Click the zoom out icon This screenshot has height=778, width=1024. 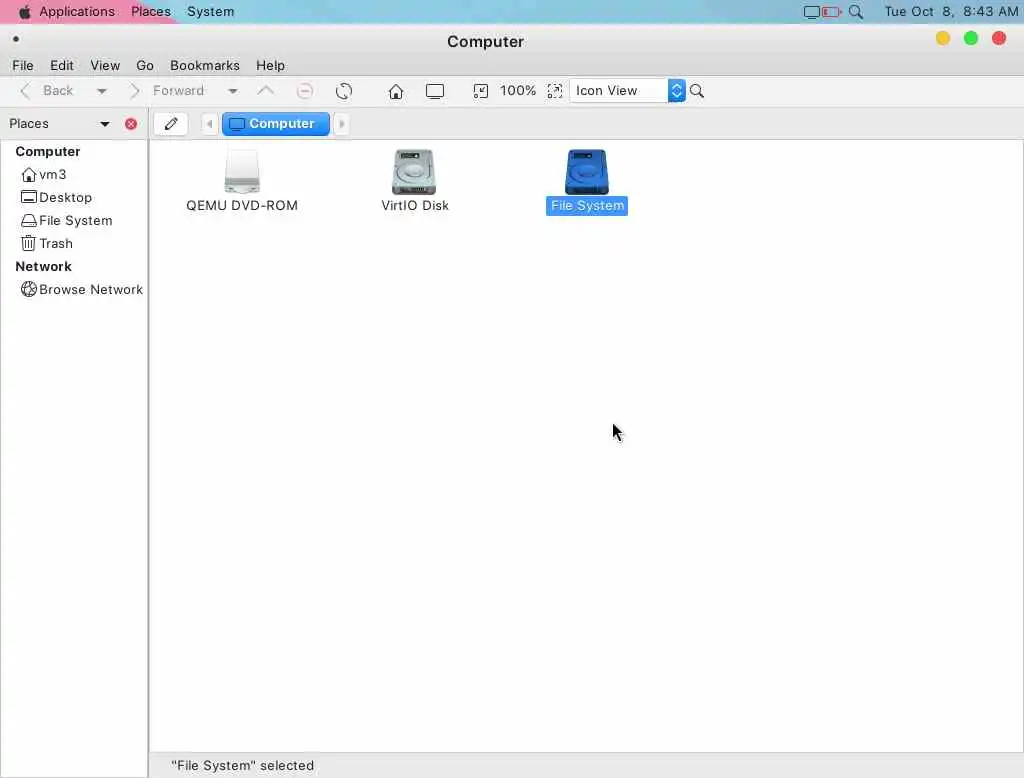tap(481, 91)
